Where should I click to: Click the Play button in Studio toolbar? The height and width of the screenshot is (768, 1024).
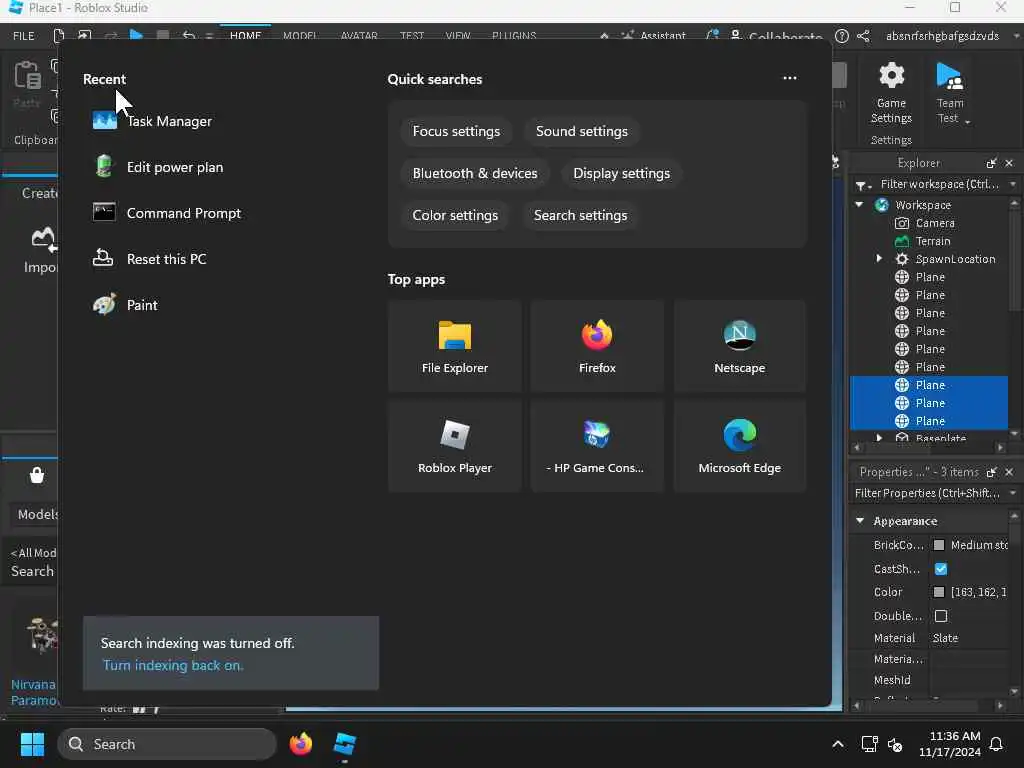(x=136, y=35)
